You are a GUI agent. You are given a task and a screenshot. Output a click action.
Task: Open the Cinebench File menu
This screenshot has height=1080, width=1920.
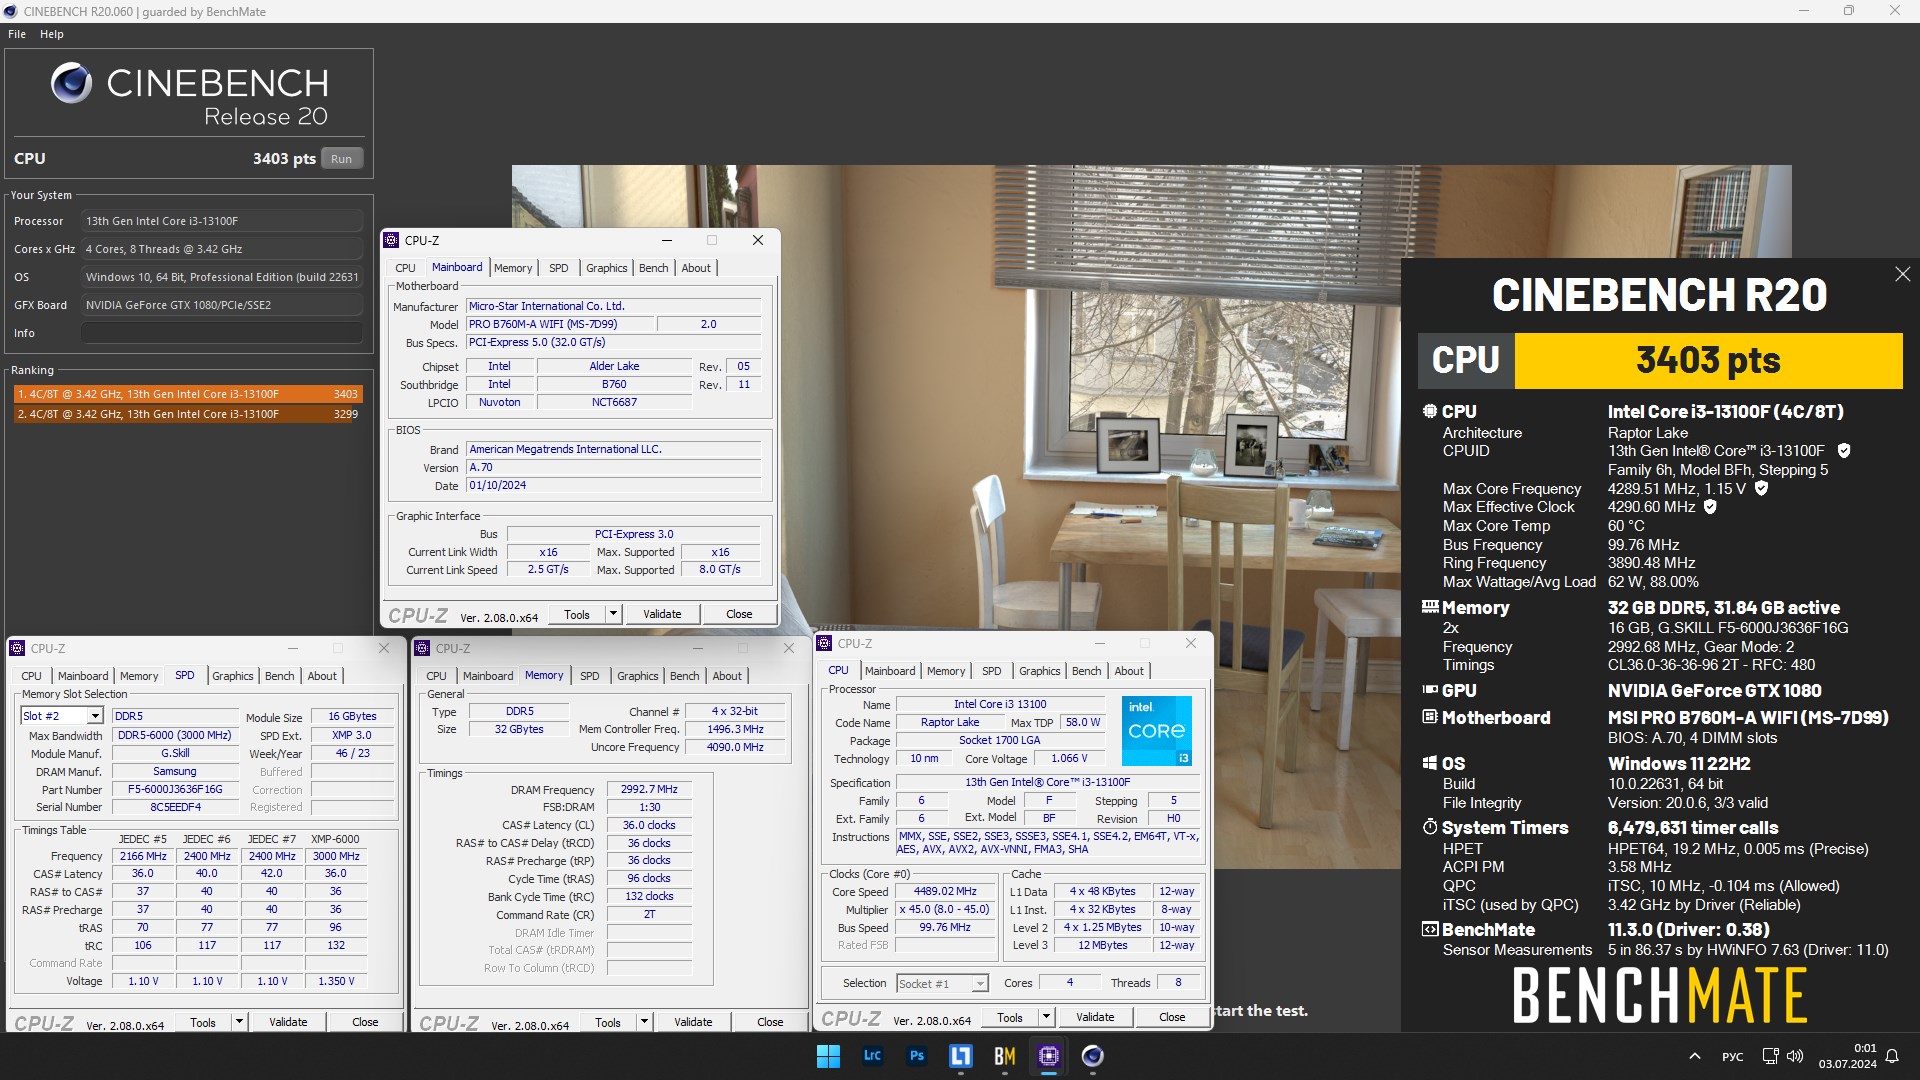pos(17,34)
